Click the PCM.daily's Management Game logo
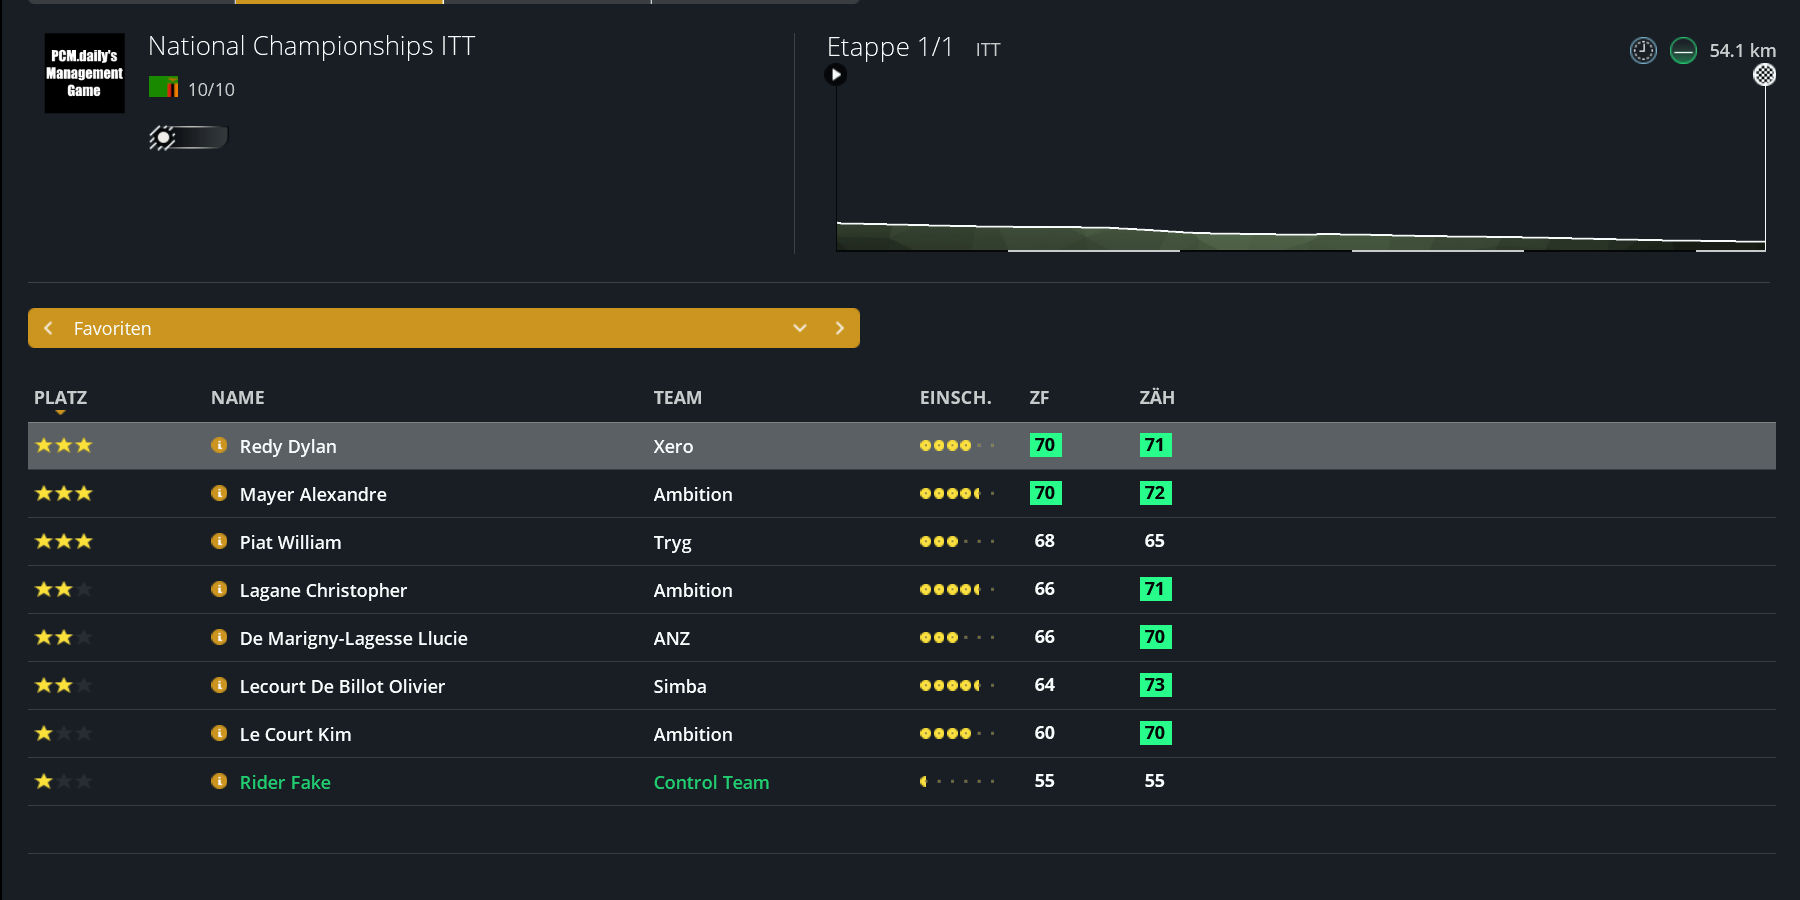 pos(85,73)
